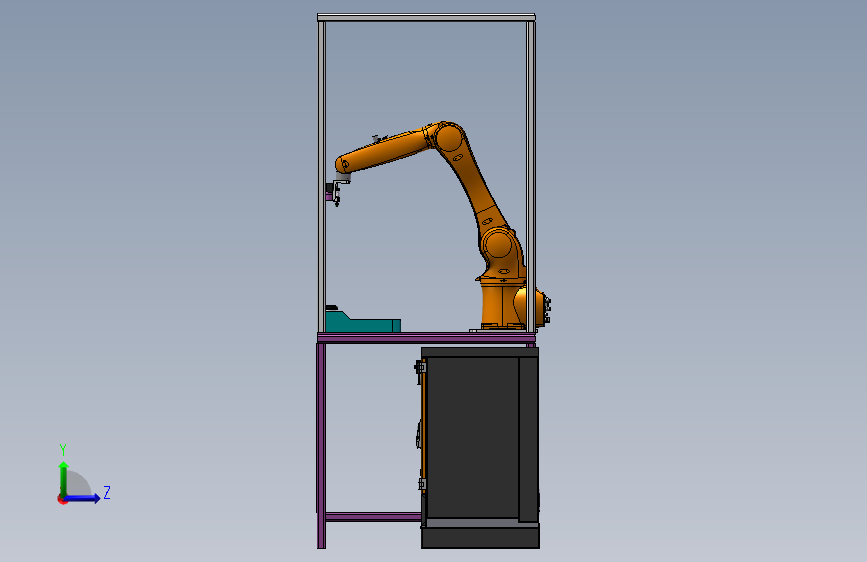Select the robot's circular shoulder joint
Screen dimensions: 867x562
point(498,244)
